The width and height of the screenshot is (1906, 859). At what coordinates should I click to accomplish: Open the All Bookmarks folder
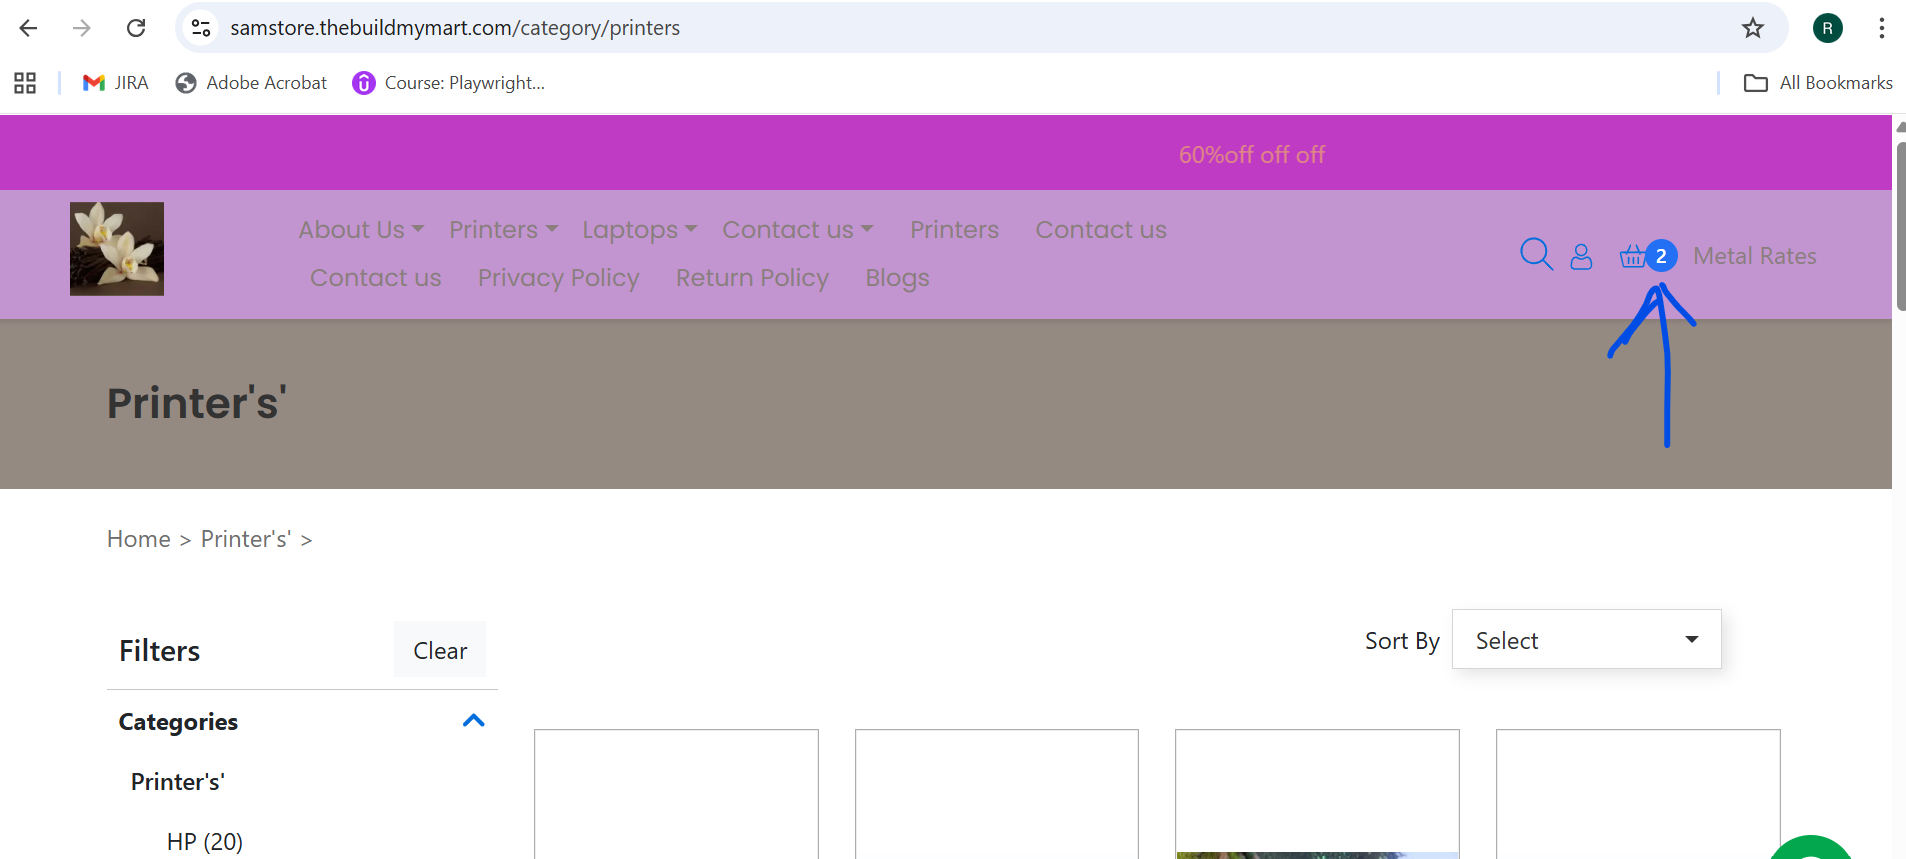[1818, 83]
